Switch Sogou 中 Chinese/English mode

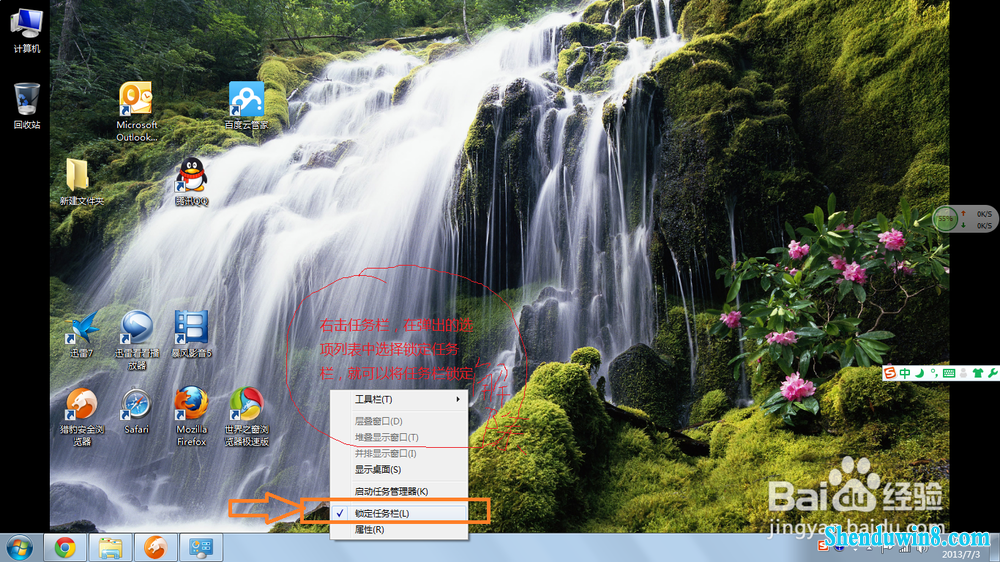point(904,373)
